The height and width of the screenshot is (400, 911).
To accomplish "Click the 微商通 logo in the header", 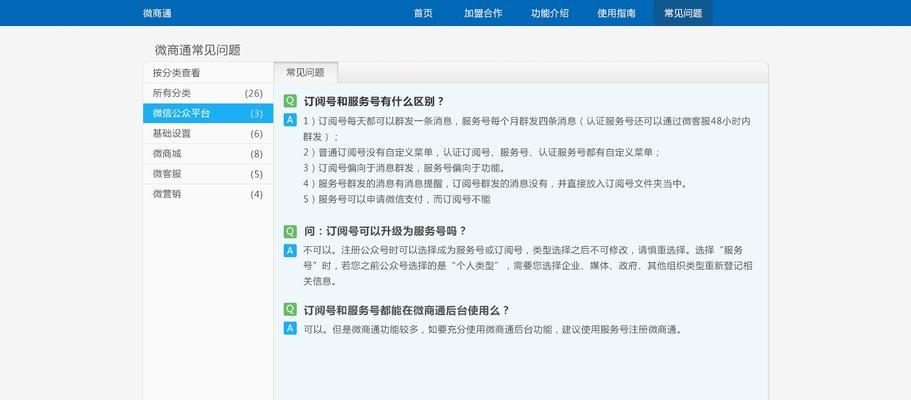I will tap(157, 13).
